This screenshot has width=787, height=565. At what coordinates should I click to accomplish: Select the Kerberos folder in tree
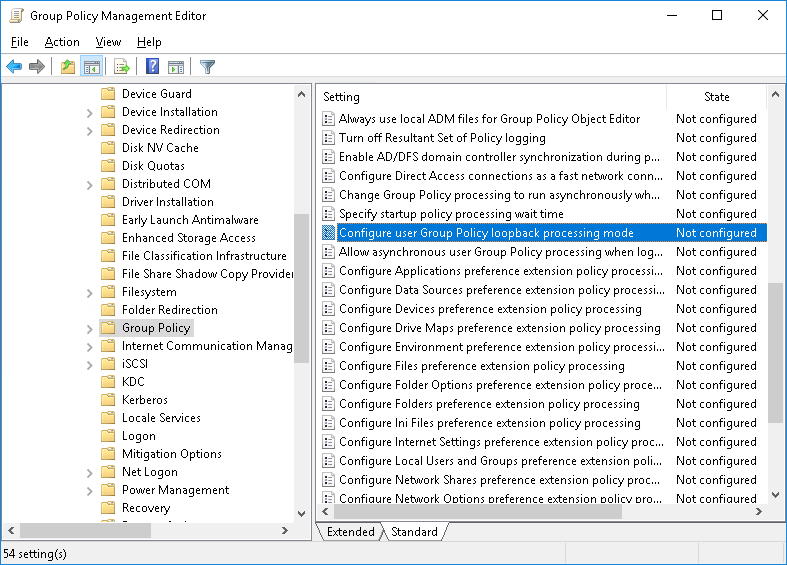click(144, 400)
